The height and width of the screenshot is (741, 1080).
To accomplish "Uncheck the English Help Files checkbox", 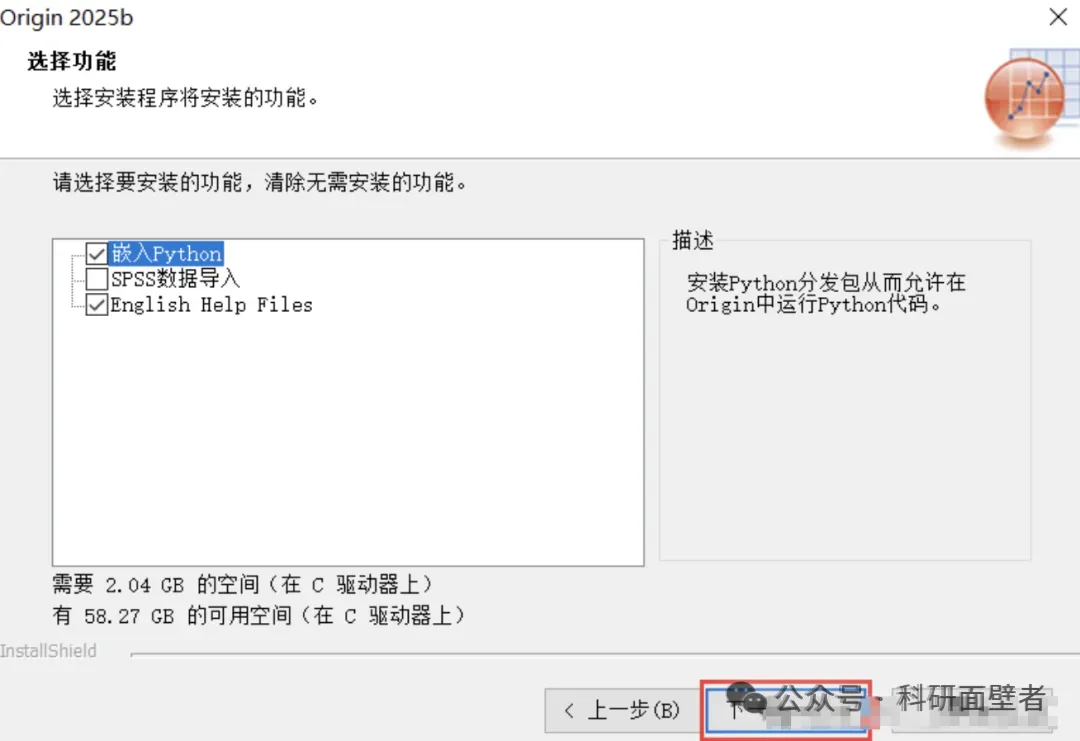I will click(x=96, y=304).
